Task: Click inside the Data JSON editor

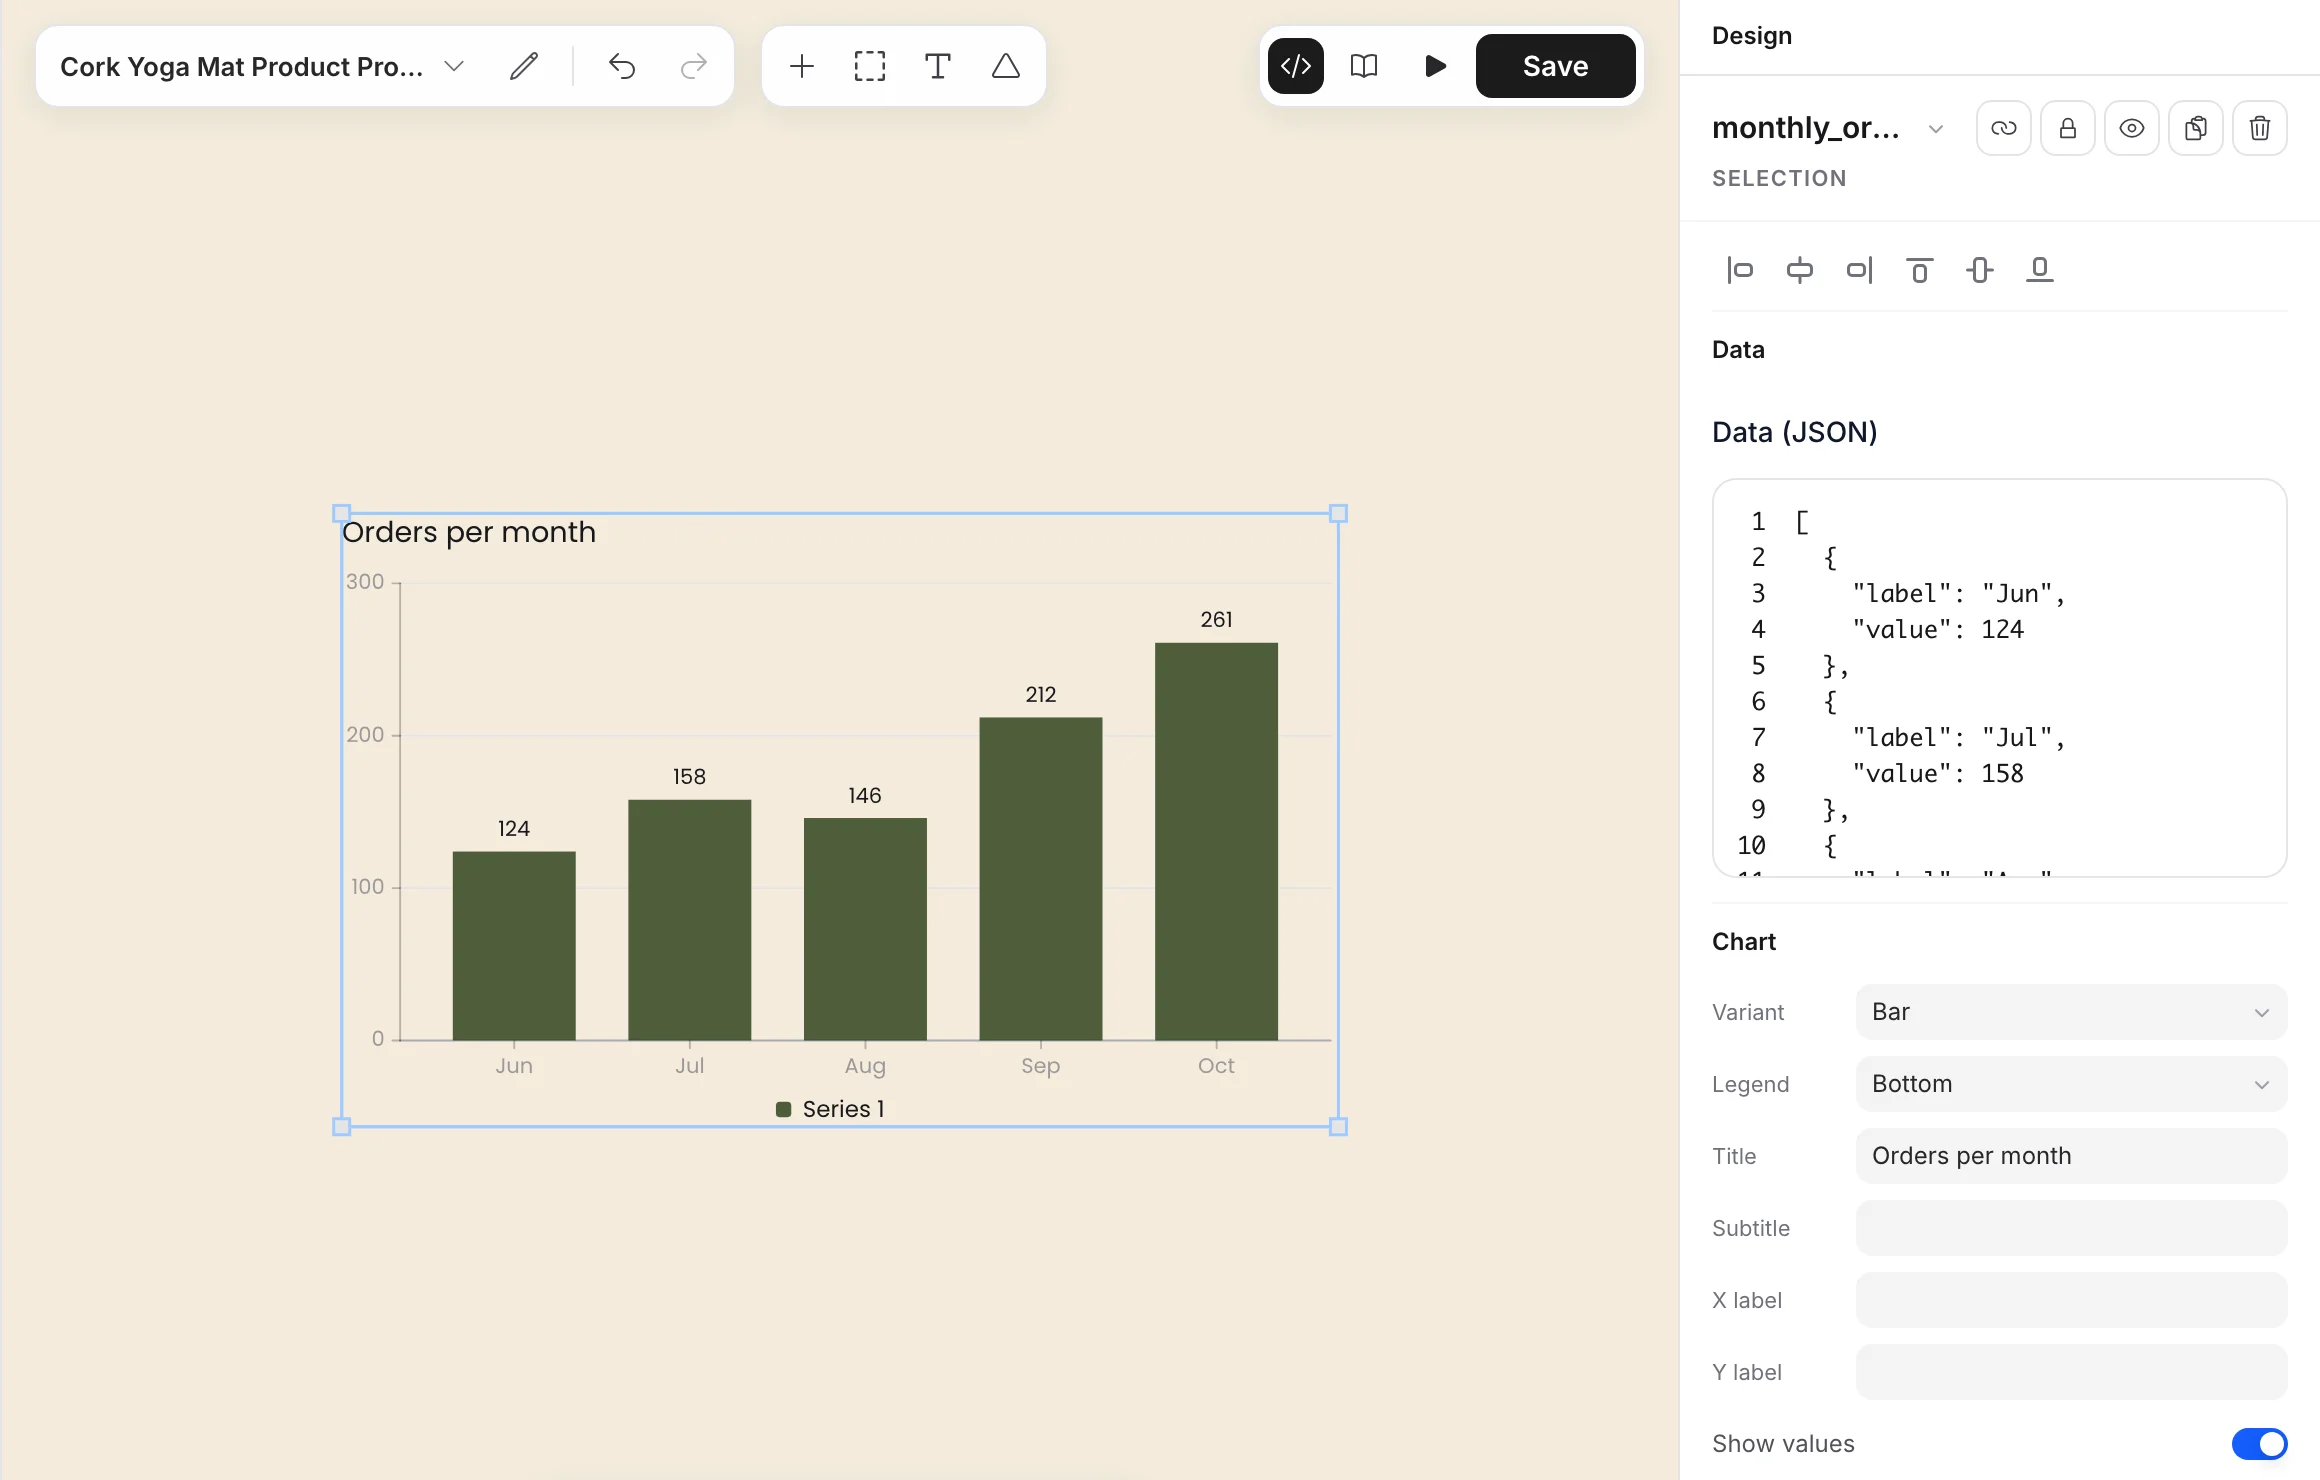Action: coord(2000,678)
